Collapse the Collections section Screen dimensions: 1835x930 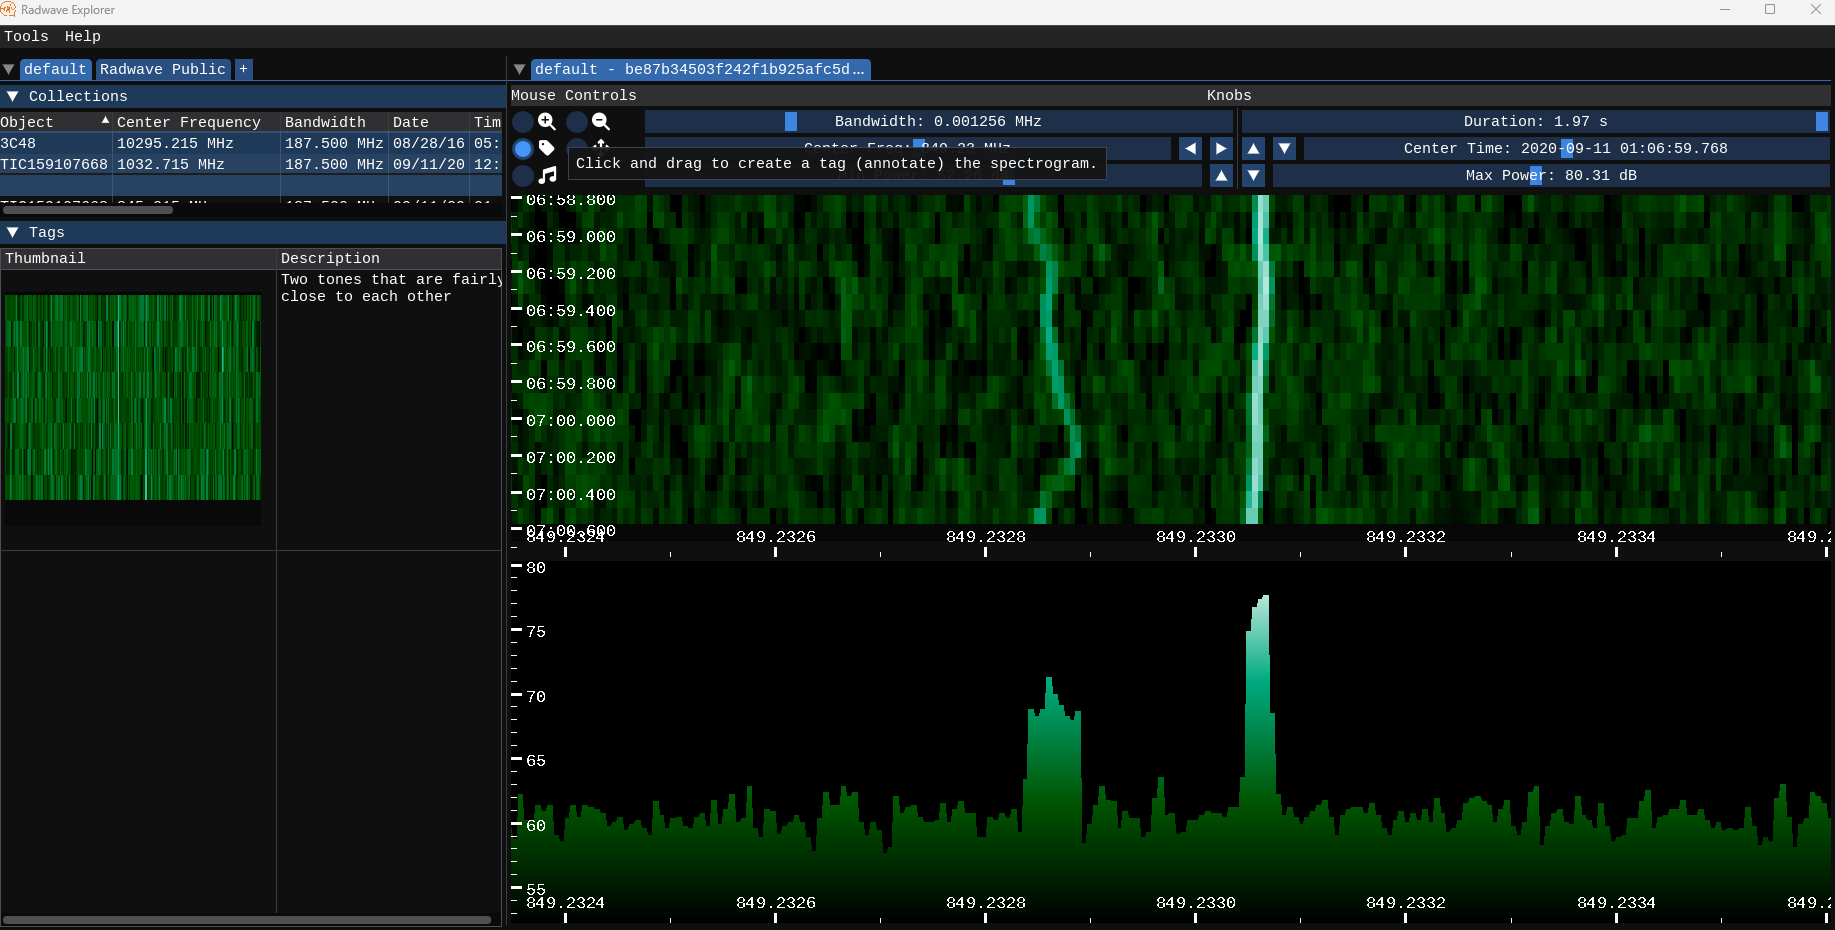tap(13, 96)
